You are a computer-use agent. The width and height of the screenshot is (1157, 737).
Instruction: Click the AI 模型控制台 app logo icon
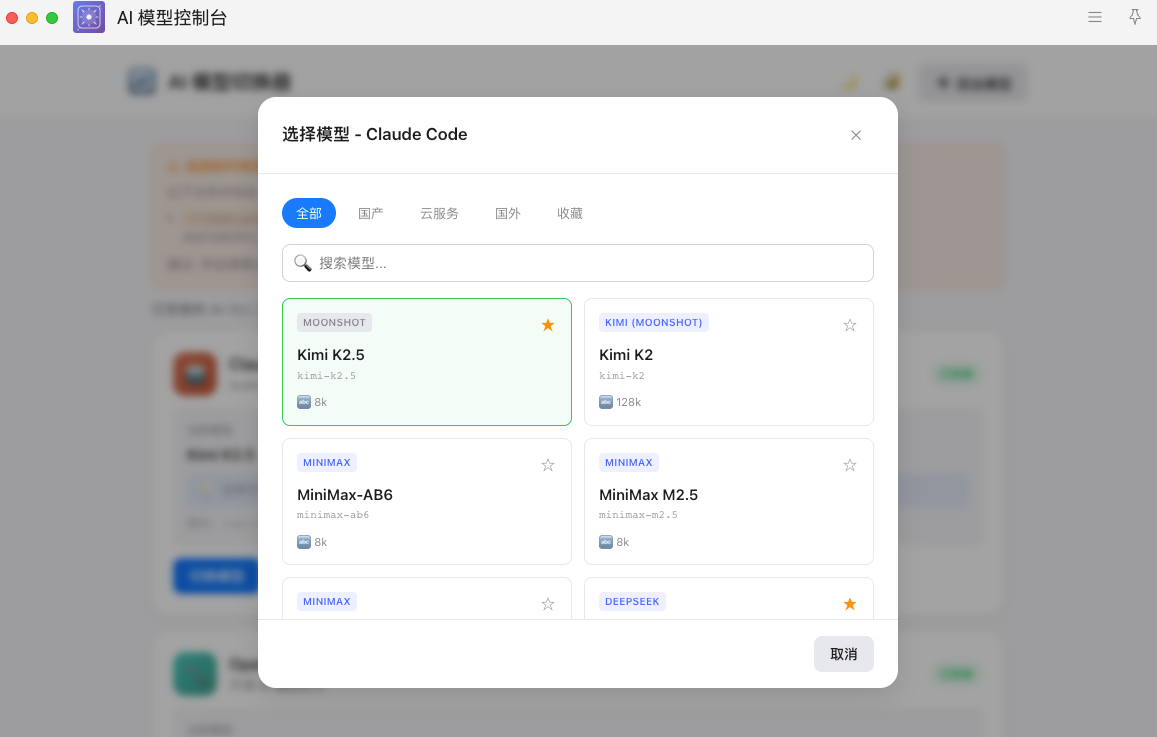tap(89, 17)
